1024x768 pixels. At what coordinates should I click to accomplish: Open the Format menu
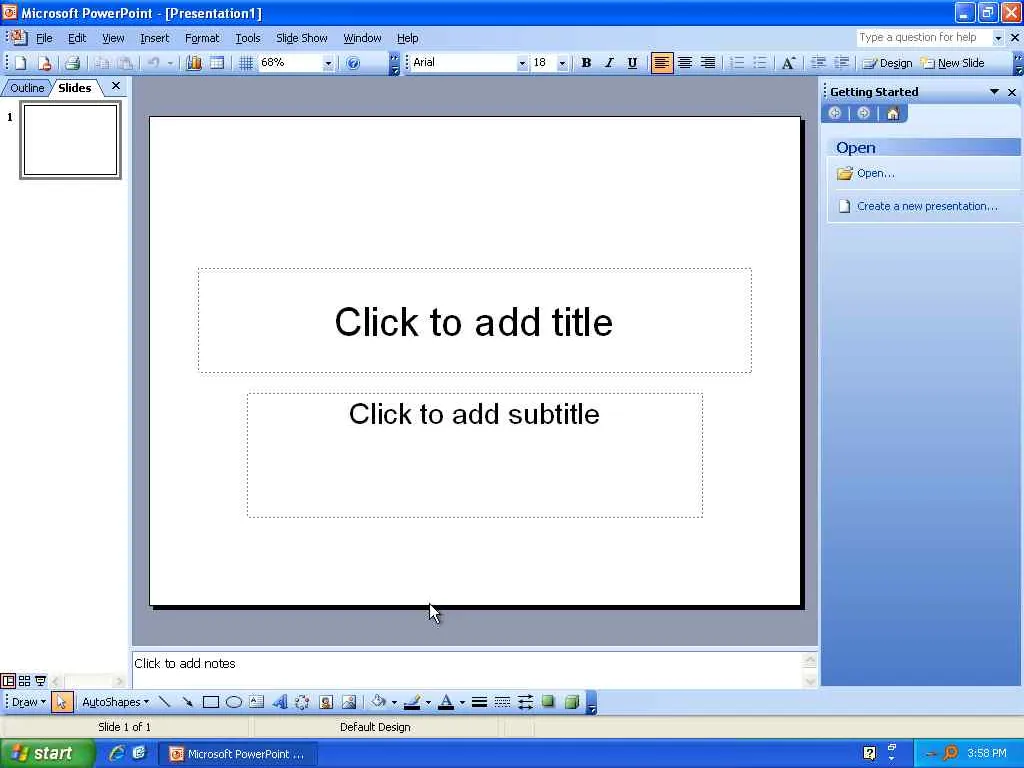pos(202,38)
